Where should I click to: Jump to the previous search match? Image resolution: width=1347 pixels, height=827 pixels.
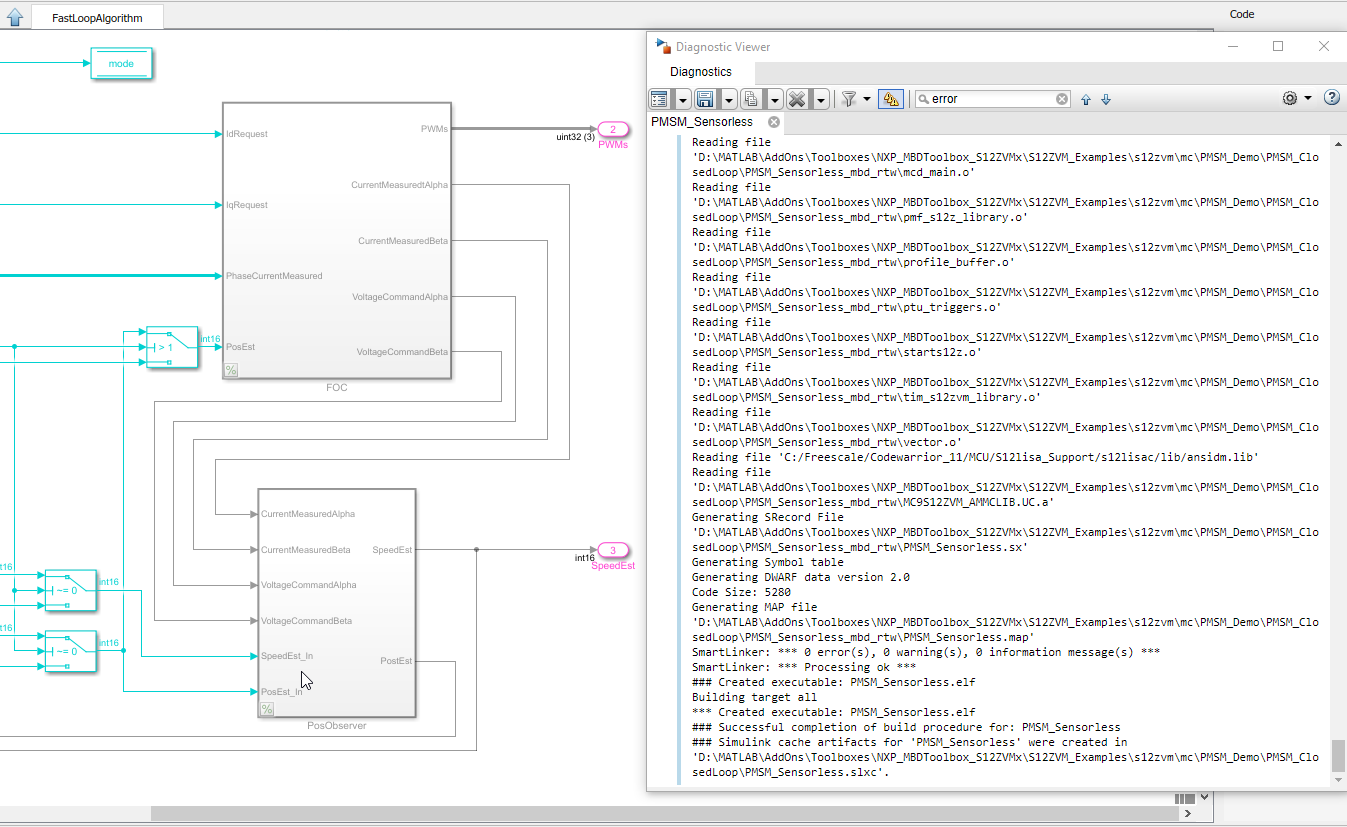point(1086,99)
